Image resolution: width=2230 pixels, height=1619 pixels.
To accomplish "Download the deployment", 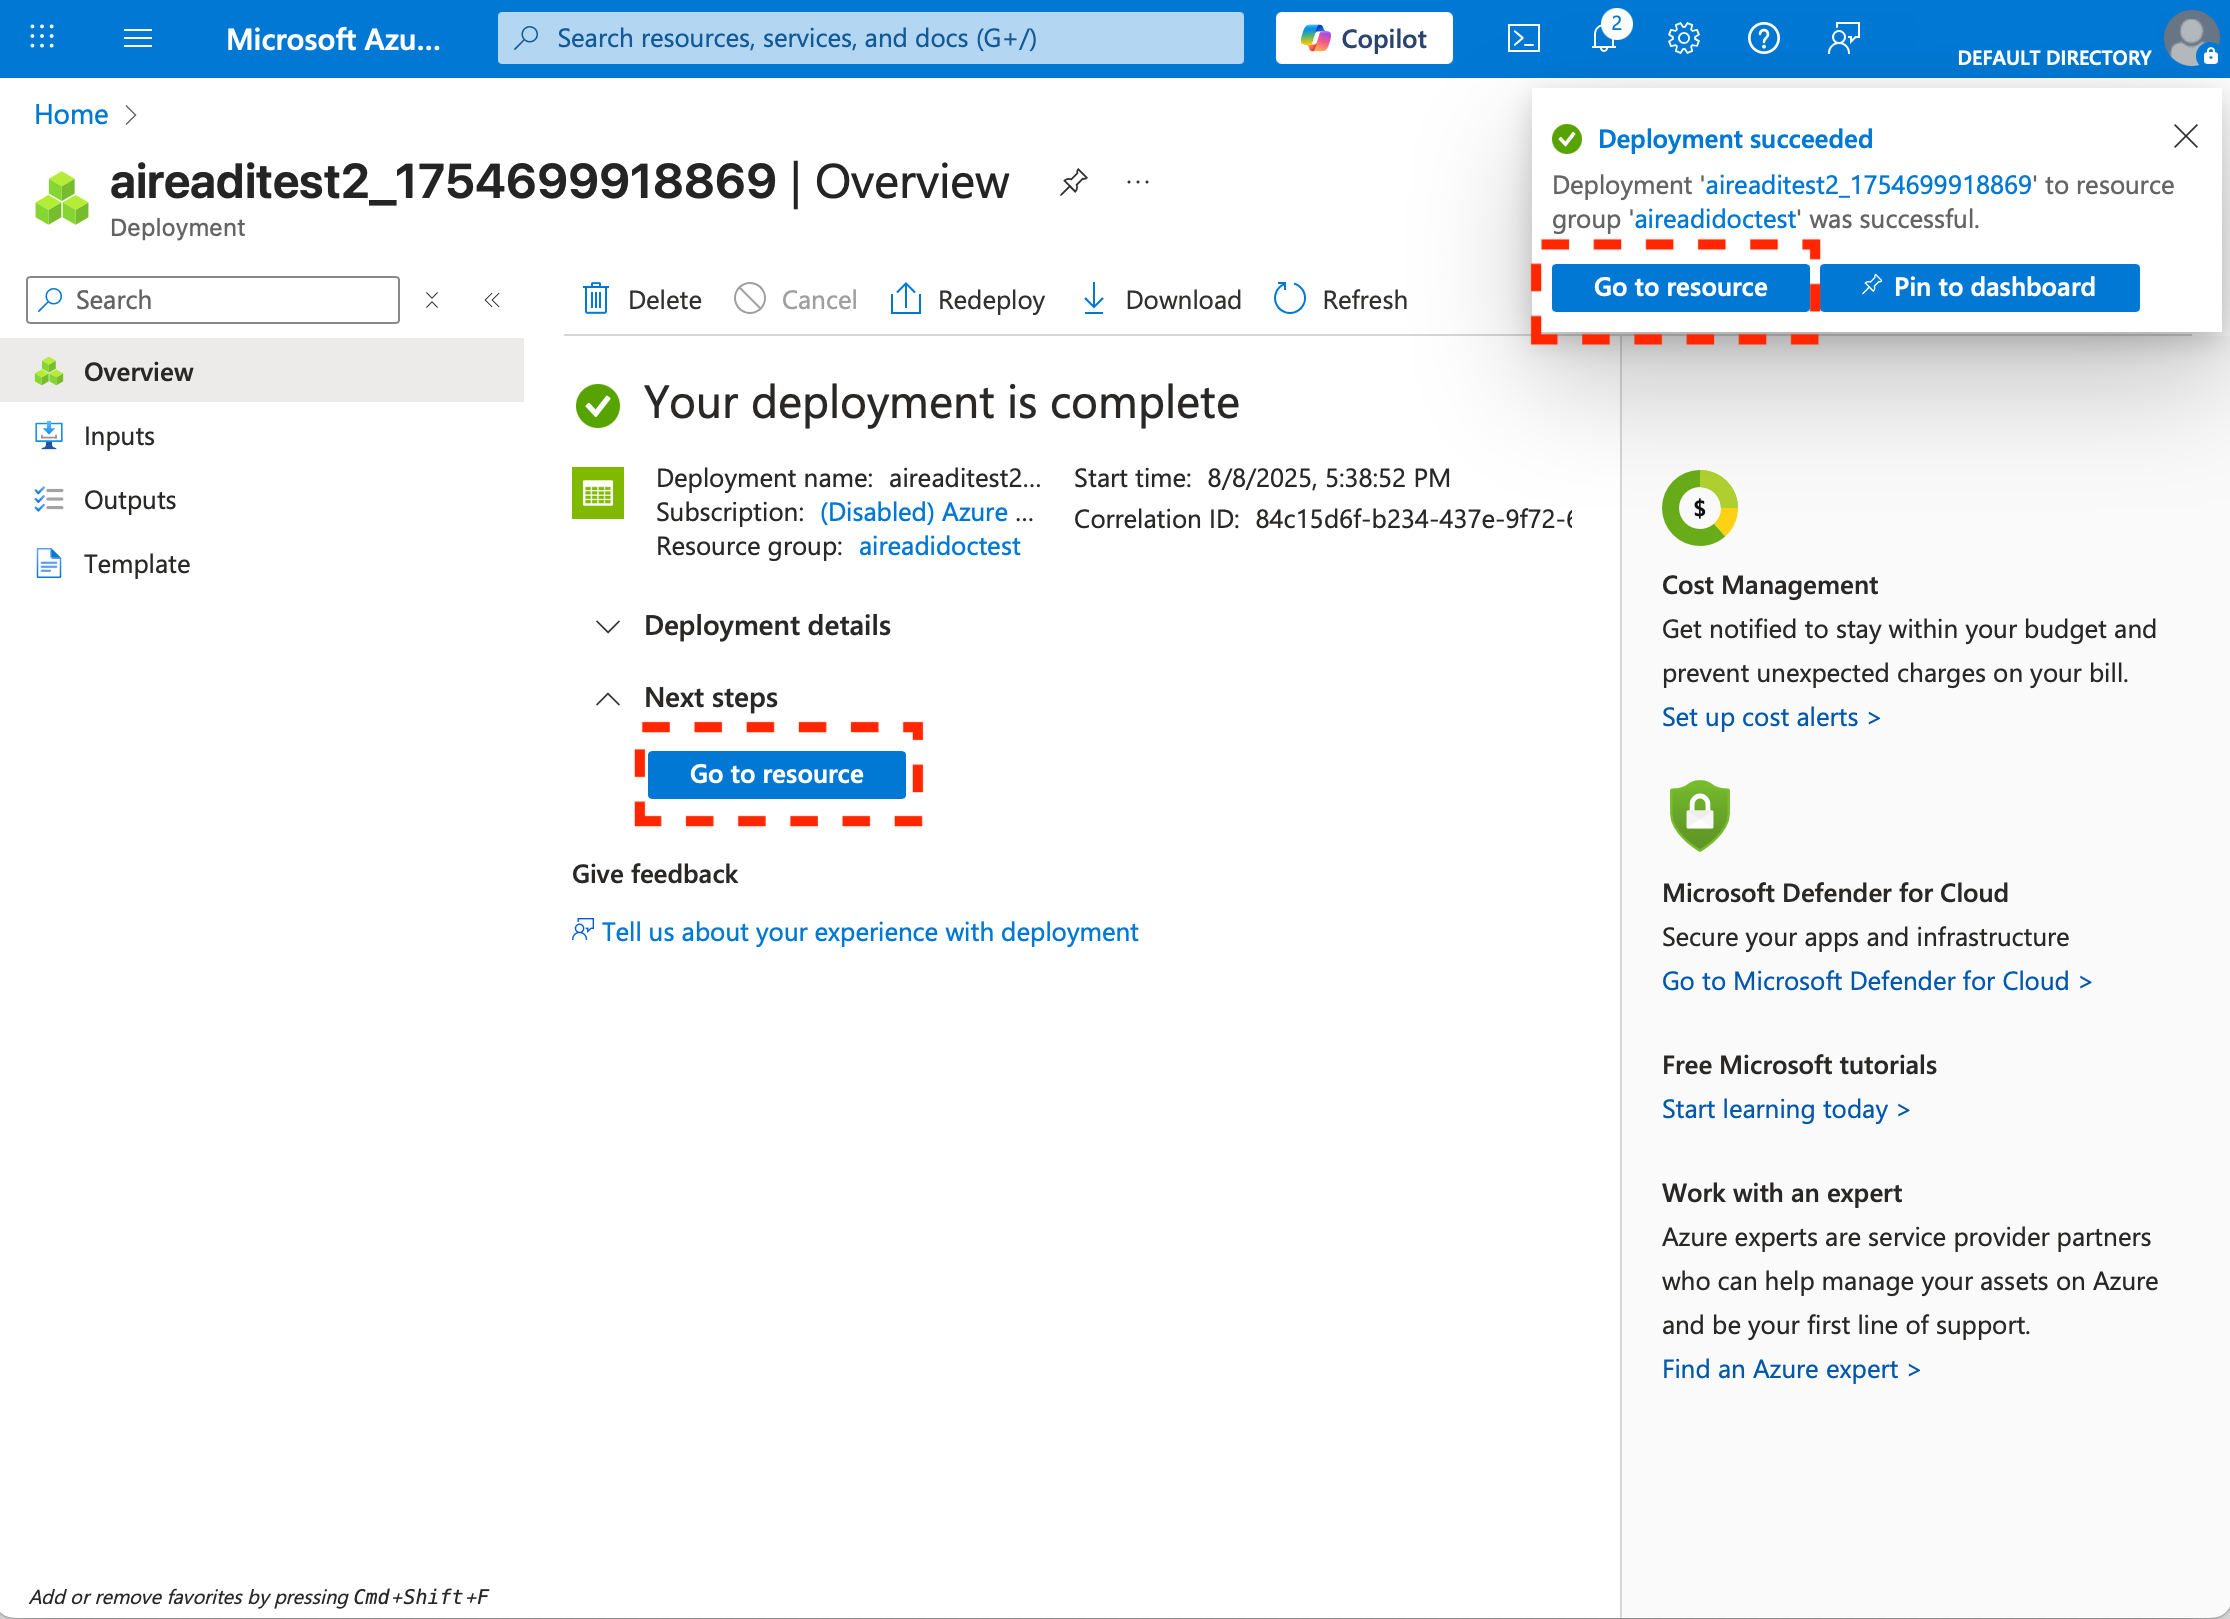I will coord(1162,299).
